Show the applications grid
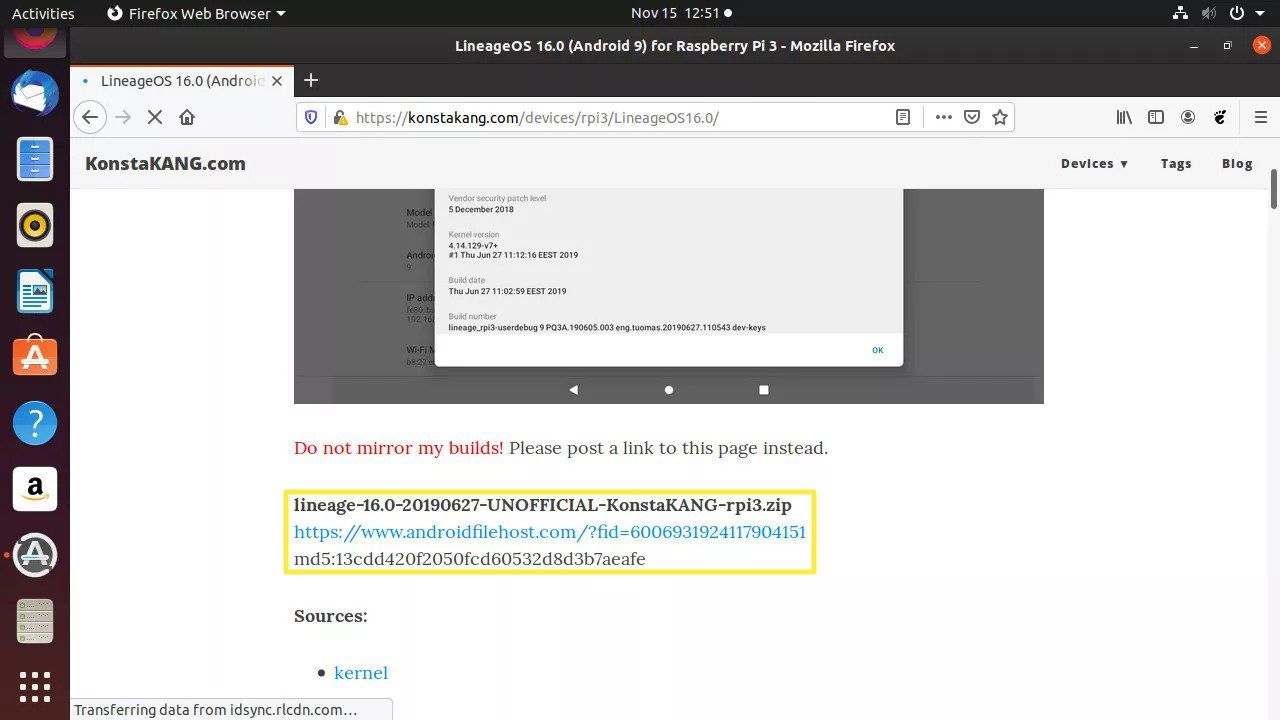Image resolution: width=1280 pixels, height=720 pixels. tap(35, 687)
